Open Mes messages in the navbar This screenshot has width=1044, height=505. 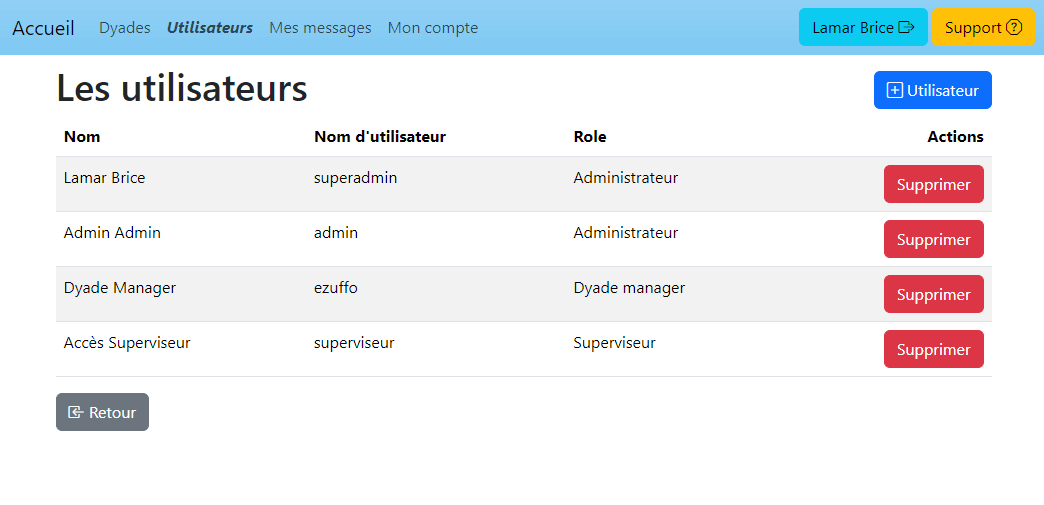320,28
